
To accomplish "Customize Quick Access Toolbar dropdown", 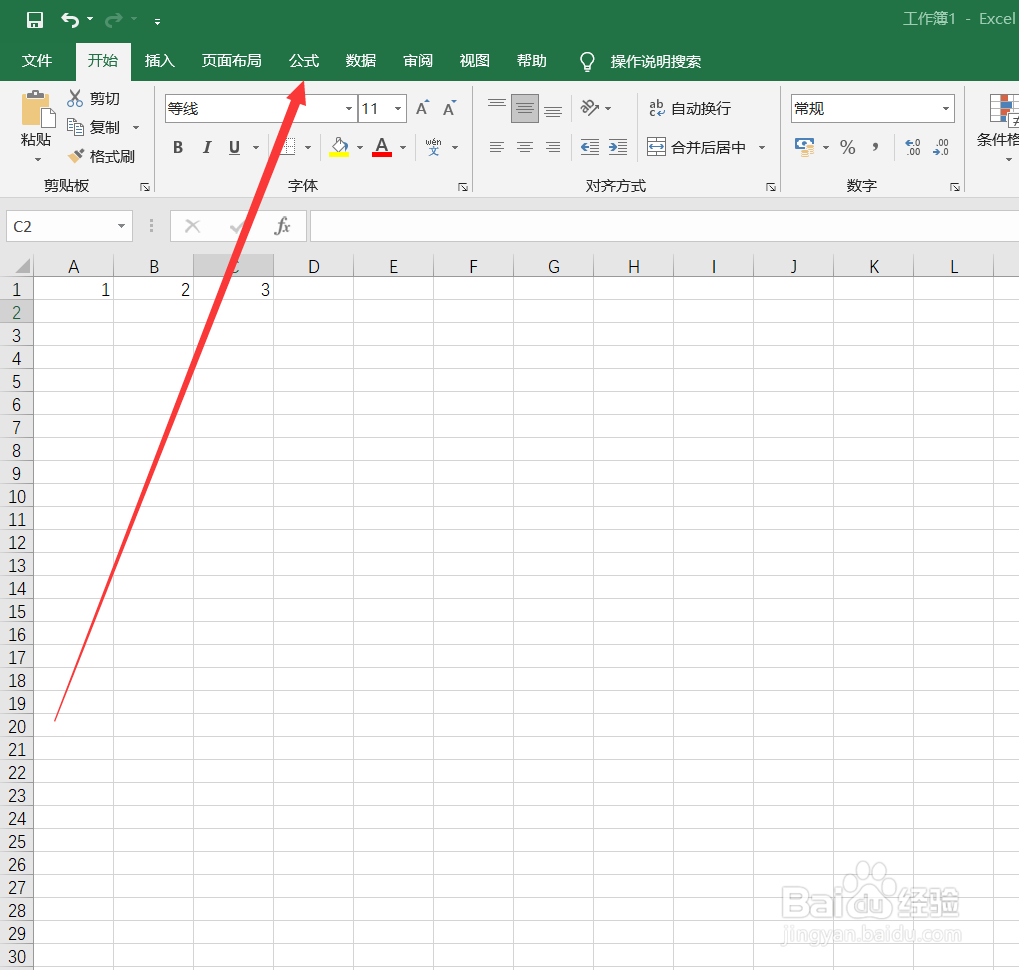I will pyautogui.click(x=157, y=21).
